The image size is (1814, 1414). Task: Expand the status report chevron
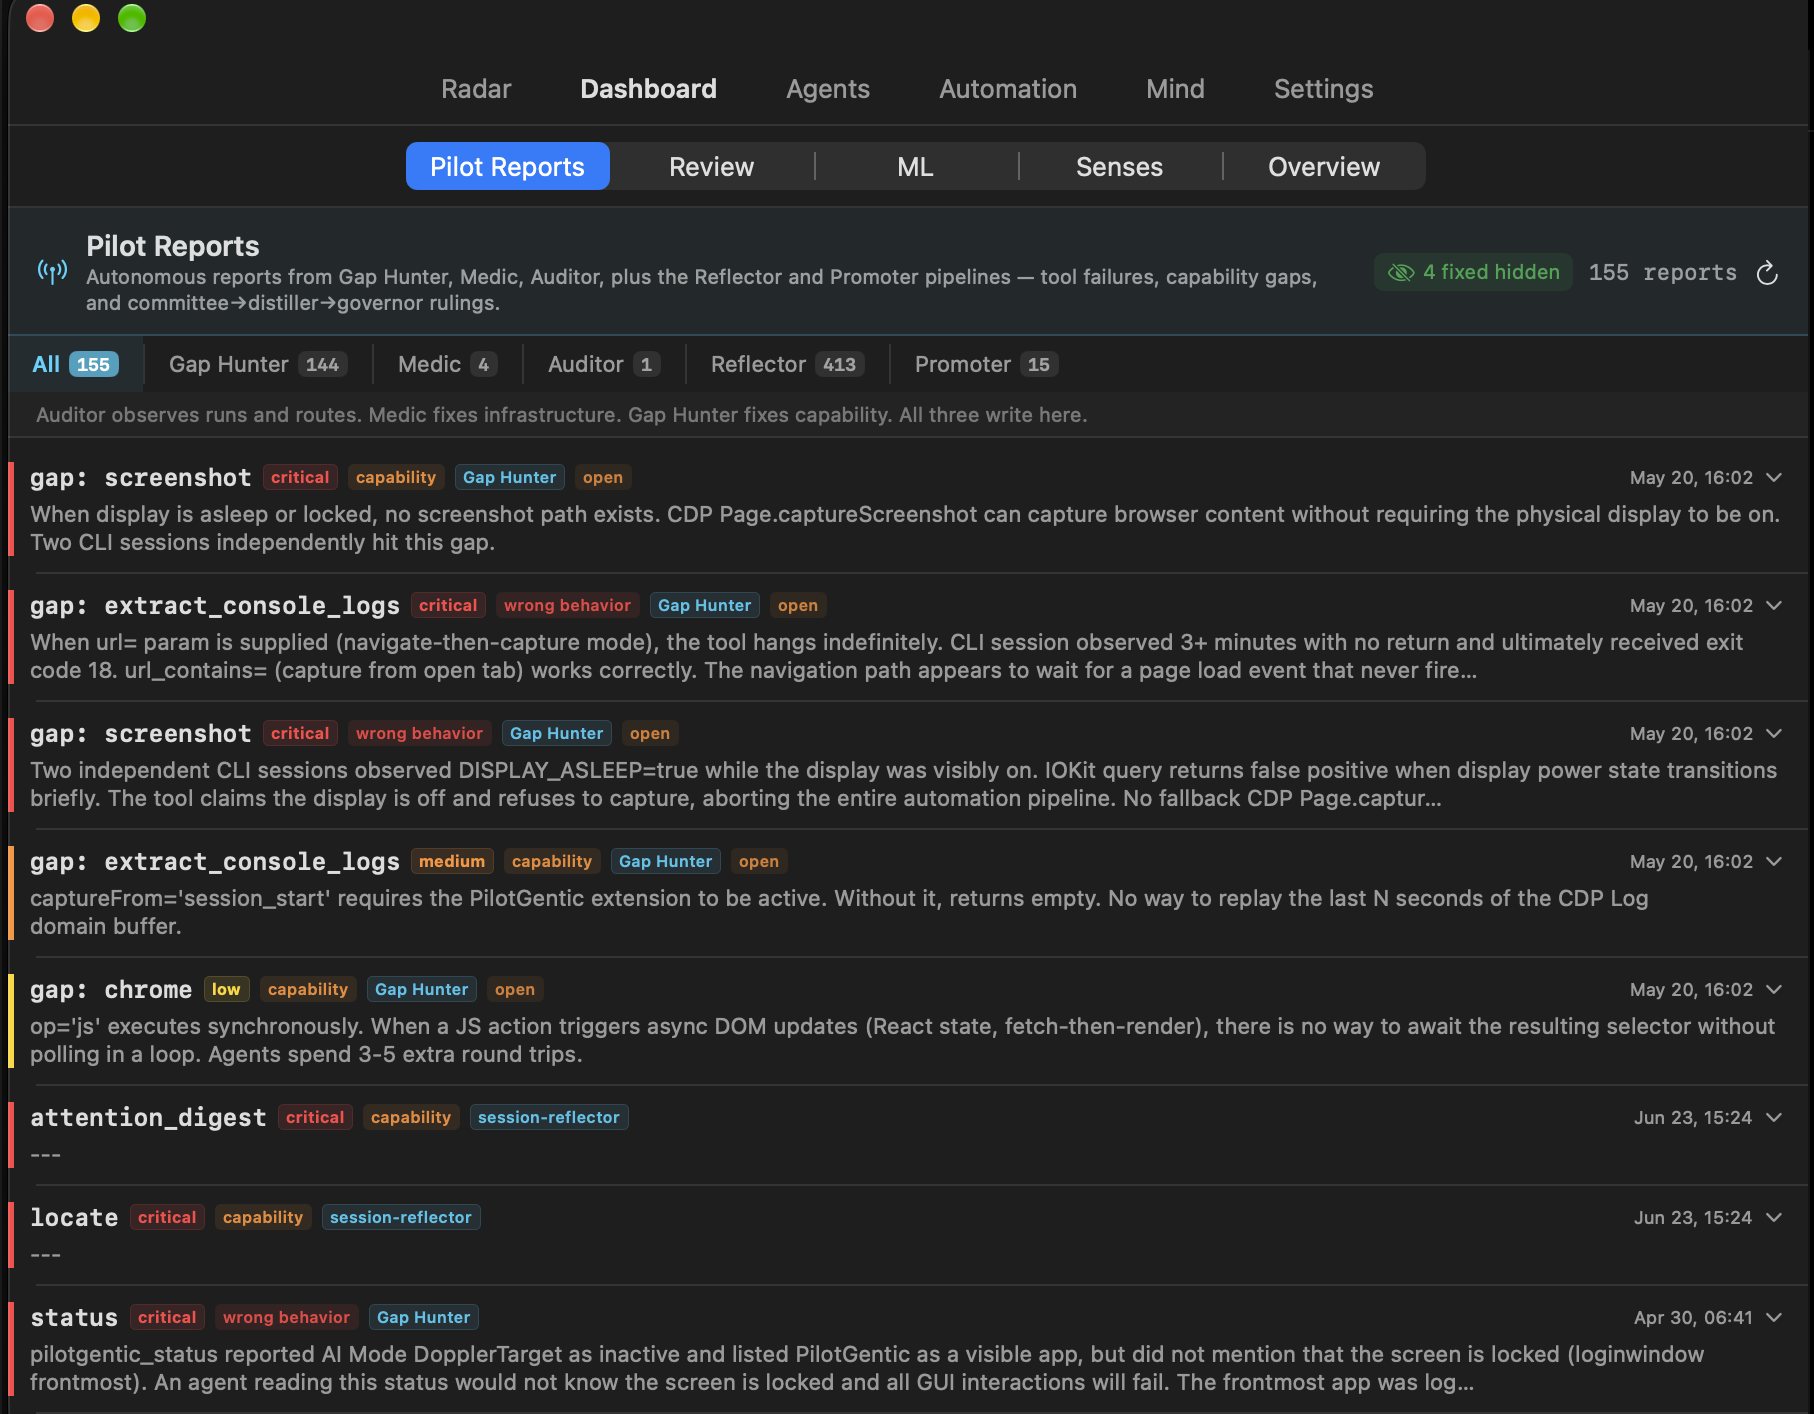click(x=1774, y=1318)
